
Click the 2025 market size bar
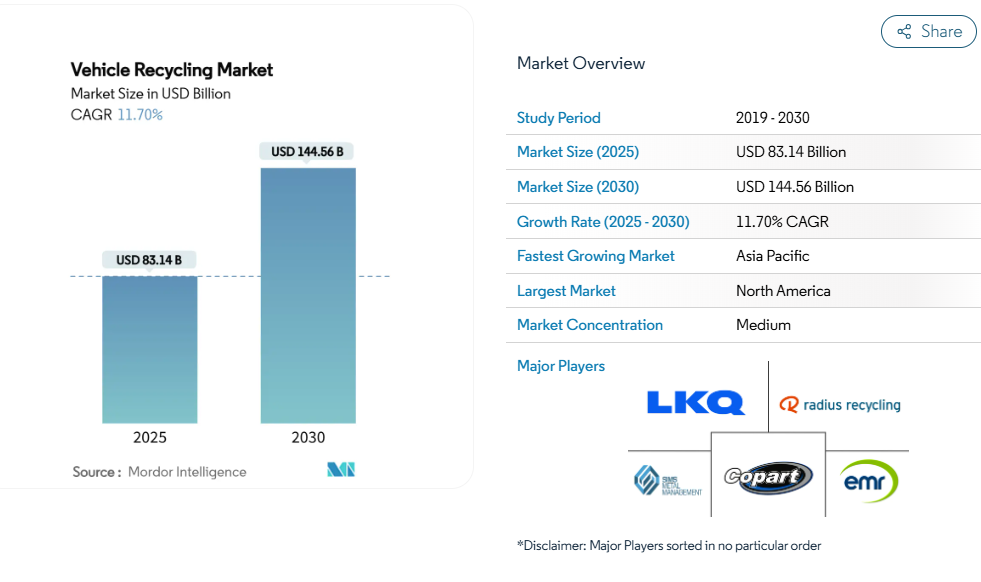tap(150, 349)
